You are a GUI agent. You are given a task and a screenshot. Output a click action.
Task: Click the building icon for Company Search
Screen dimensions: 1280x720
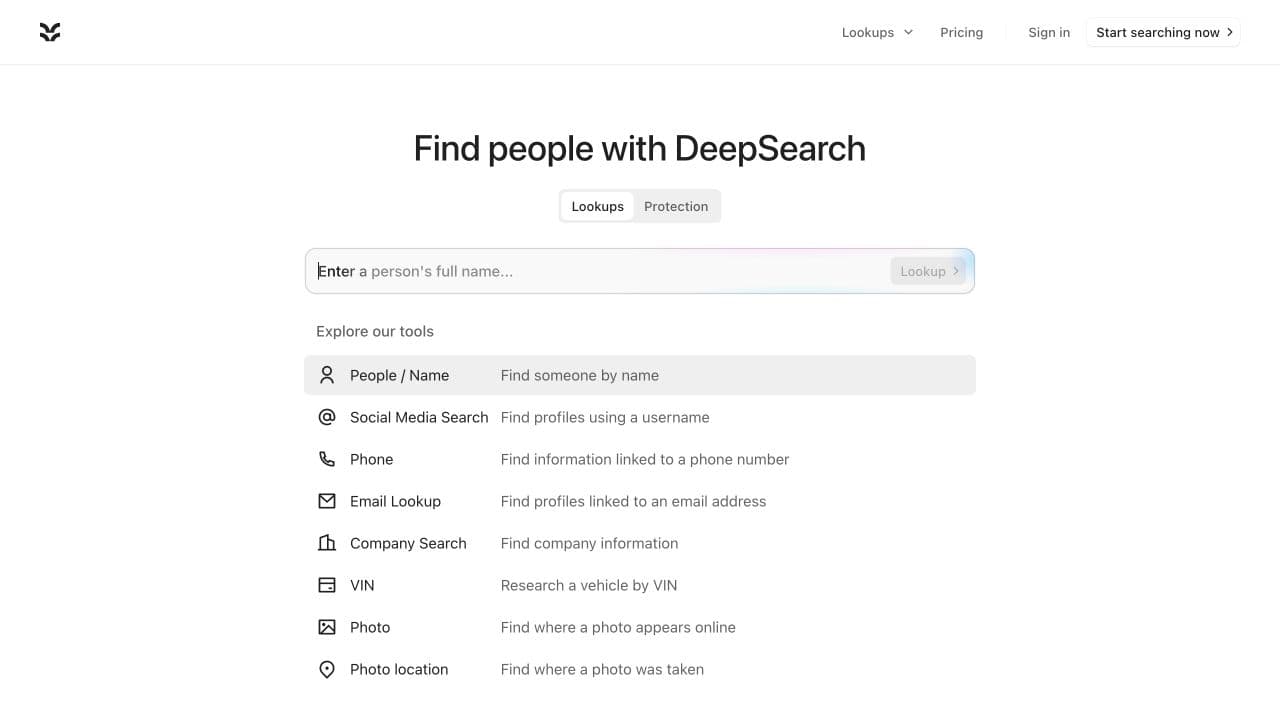[327, 543]
